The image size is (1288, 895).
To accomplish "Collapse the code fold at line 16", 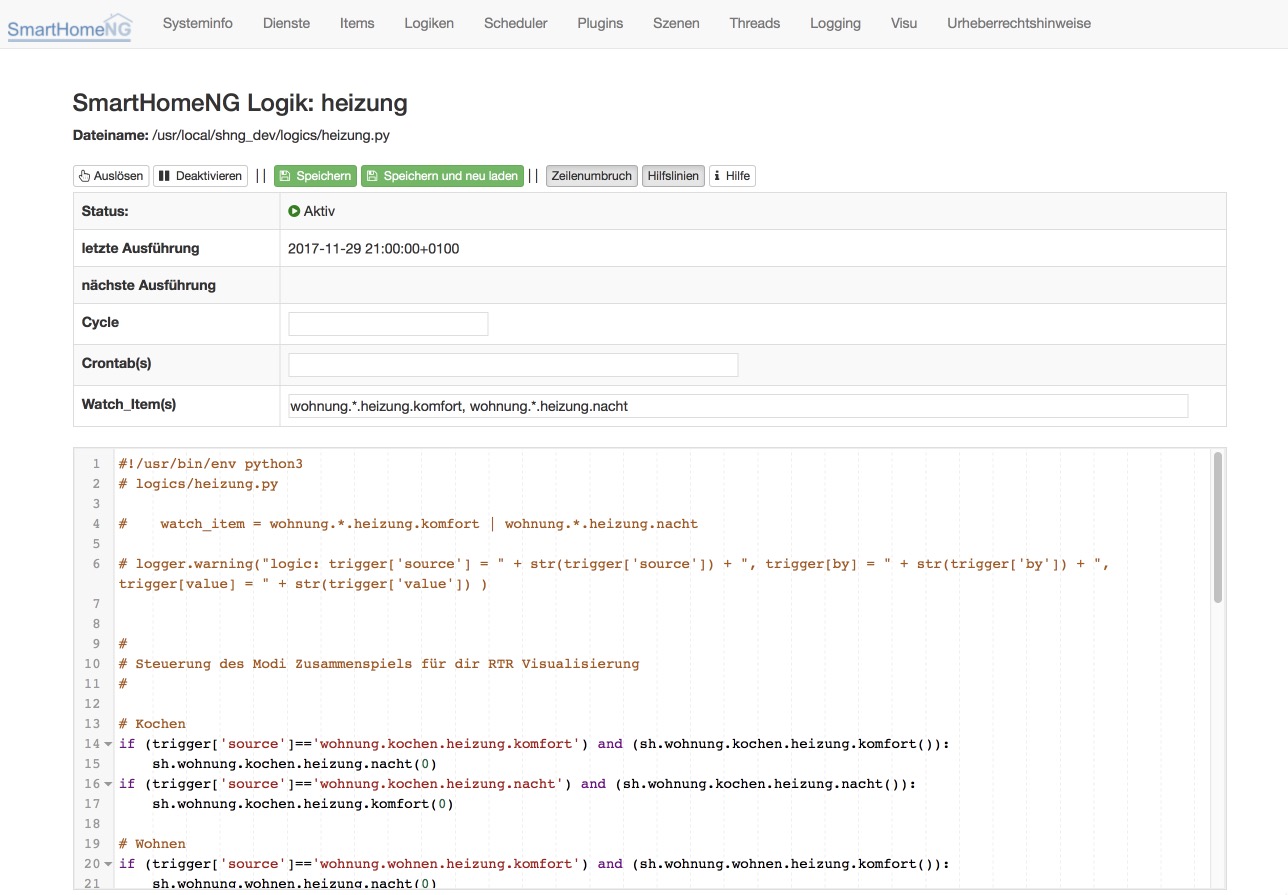I will pos(108,784).
